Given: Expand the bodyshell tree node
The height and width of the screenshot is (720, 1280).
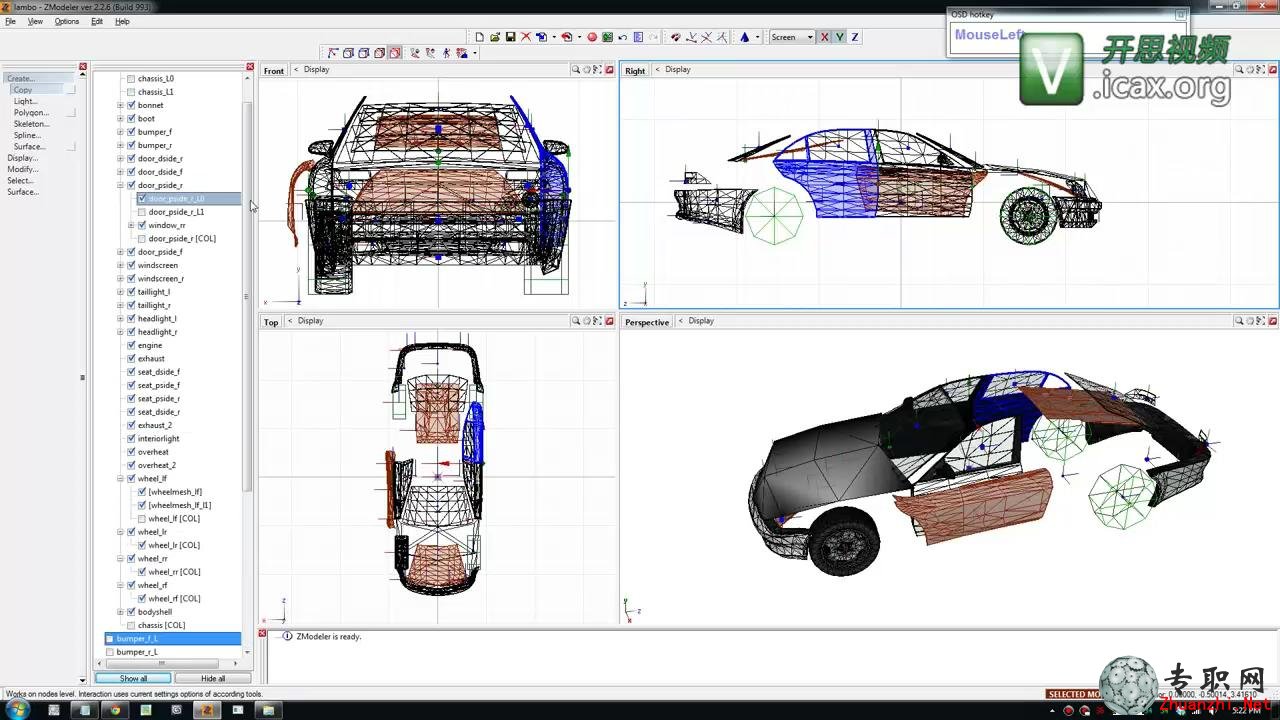Looking at the screenshot, I should coord(120,612).
